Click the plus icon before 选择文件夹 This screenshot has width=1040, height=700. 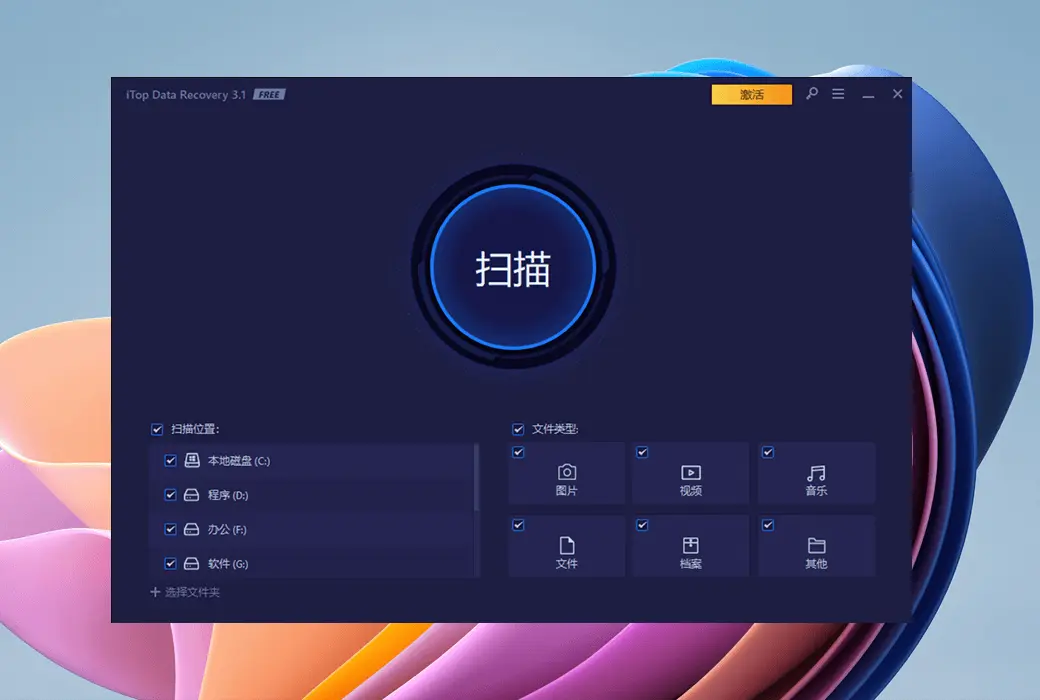pos(155,592)
